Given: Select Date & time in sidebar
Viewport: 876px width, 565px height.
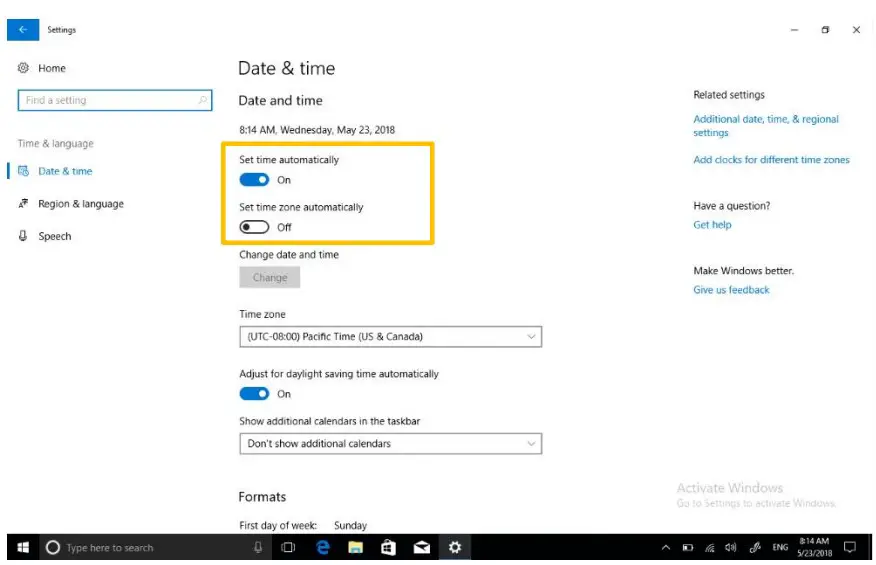Looking at the screenshot, I should click(x=65, y=171).
